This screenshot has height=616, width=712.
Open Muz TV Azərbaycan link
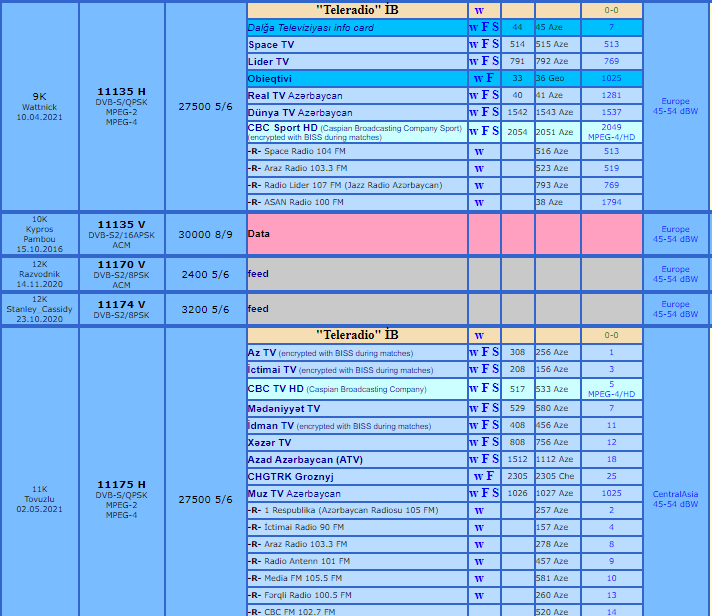click(x=294, y=493)
